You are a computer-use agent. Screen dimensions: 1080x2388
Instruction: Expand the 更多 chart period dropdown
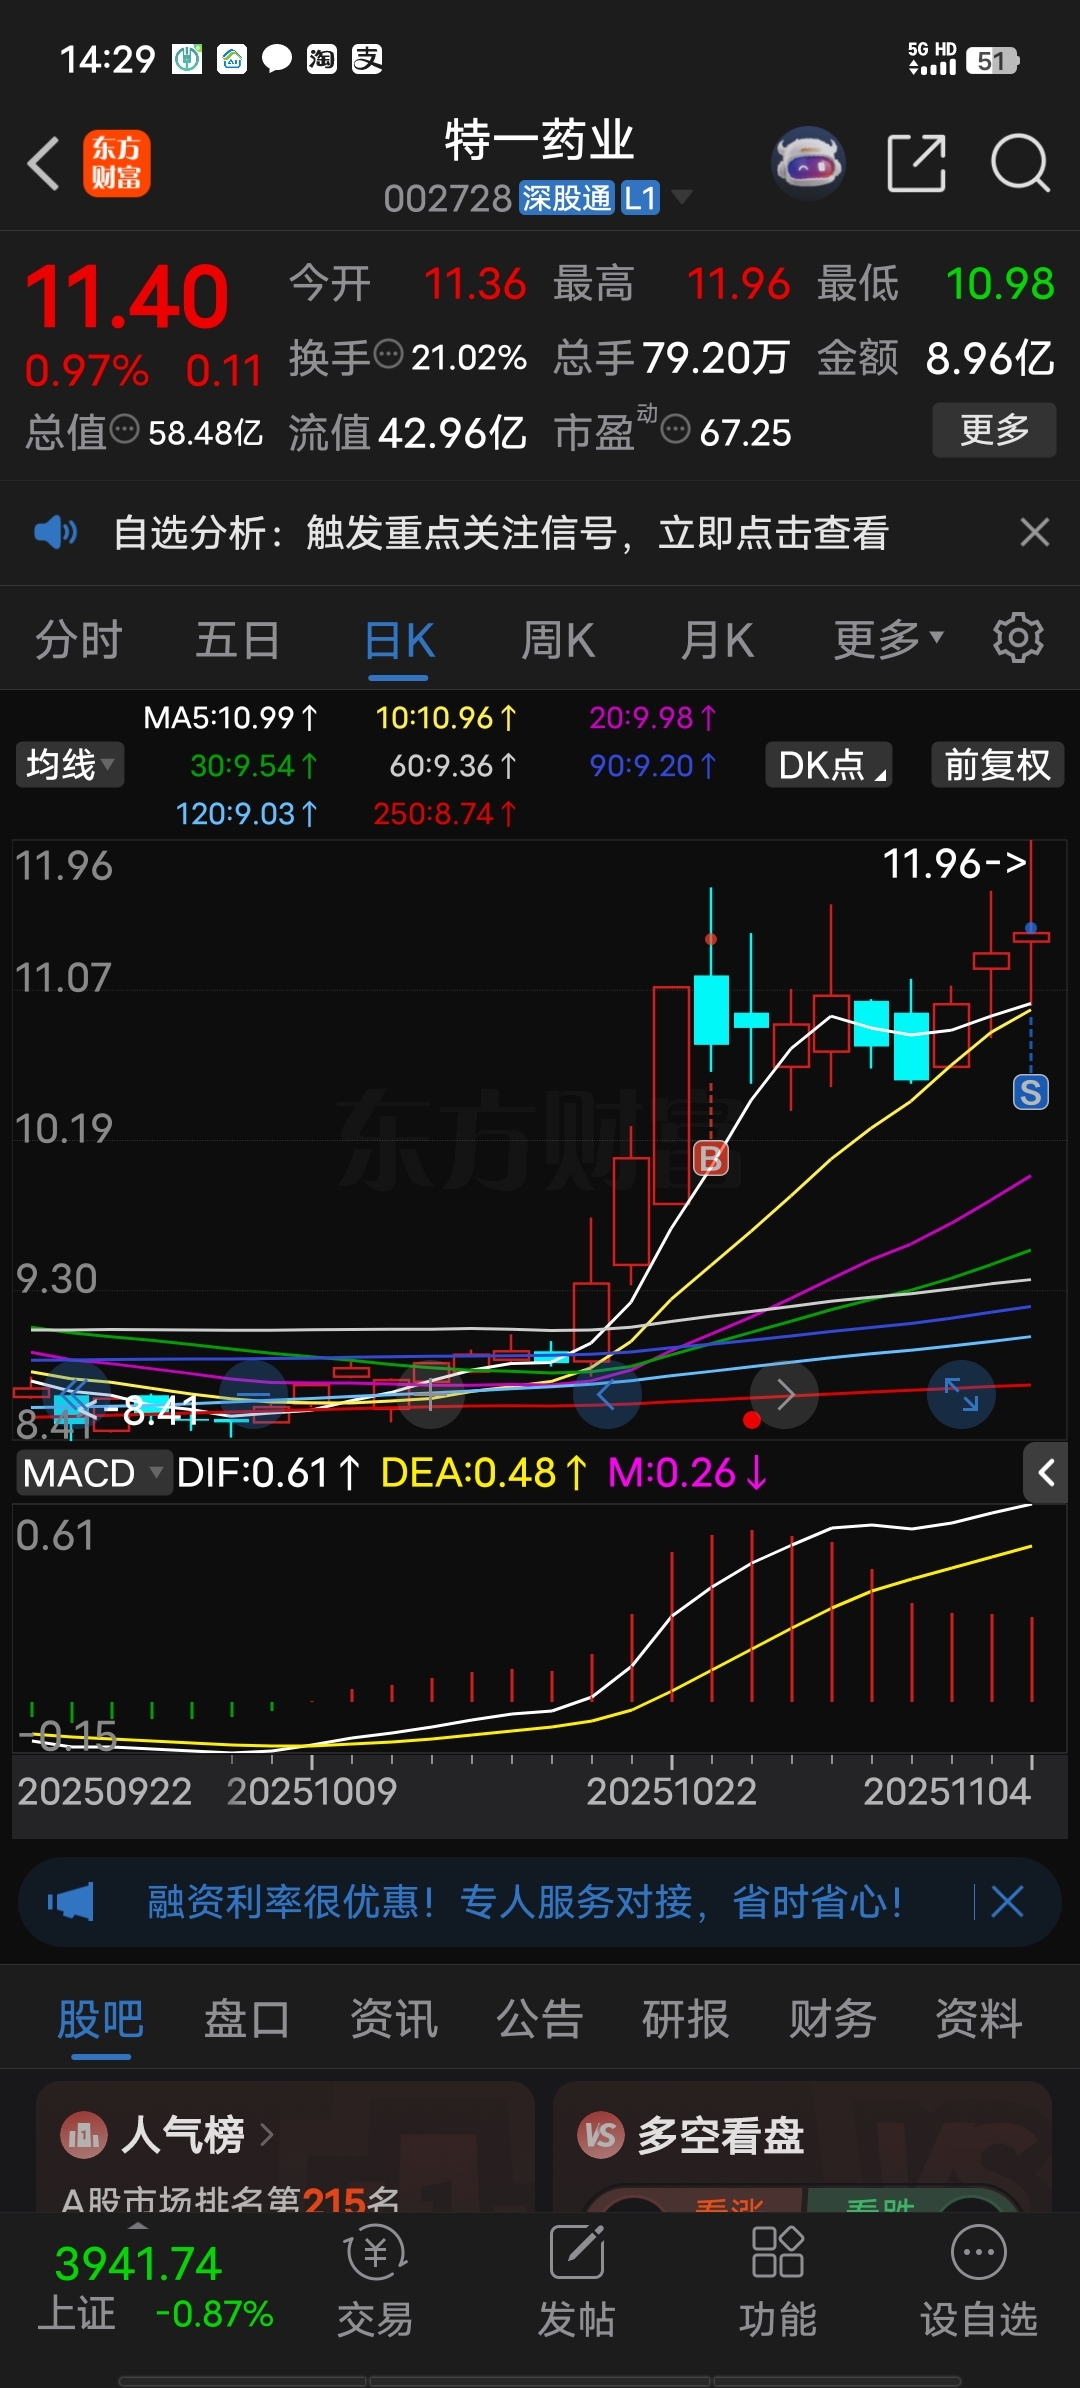point(888,640)
